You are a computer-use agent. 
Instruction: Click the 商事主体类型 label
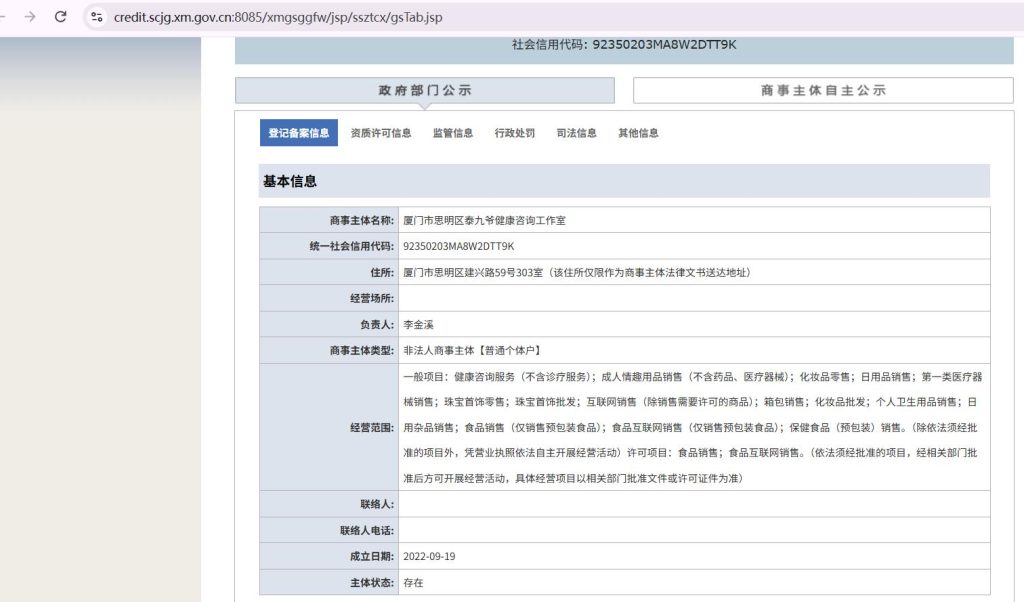tap(361, 351)
